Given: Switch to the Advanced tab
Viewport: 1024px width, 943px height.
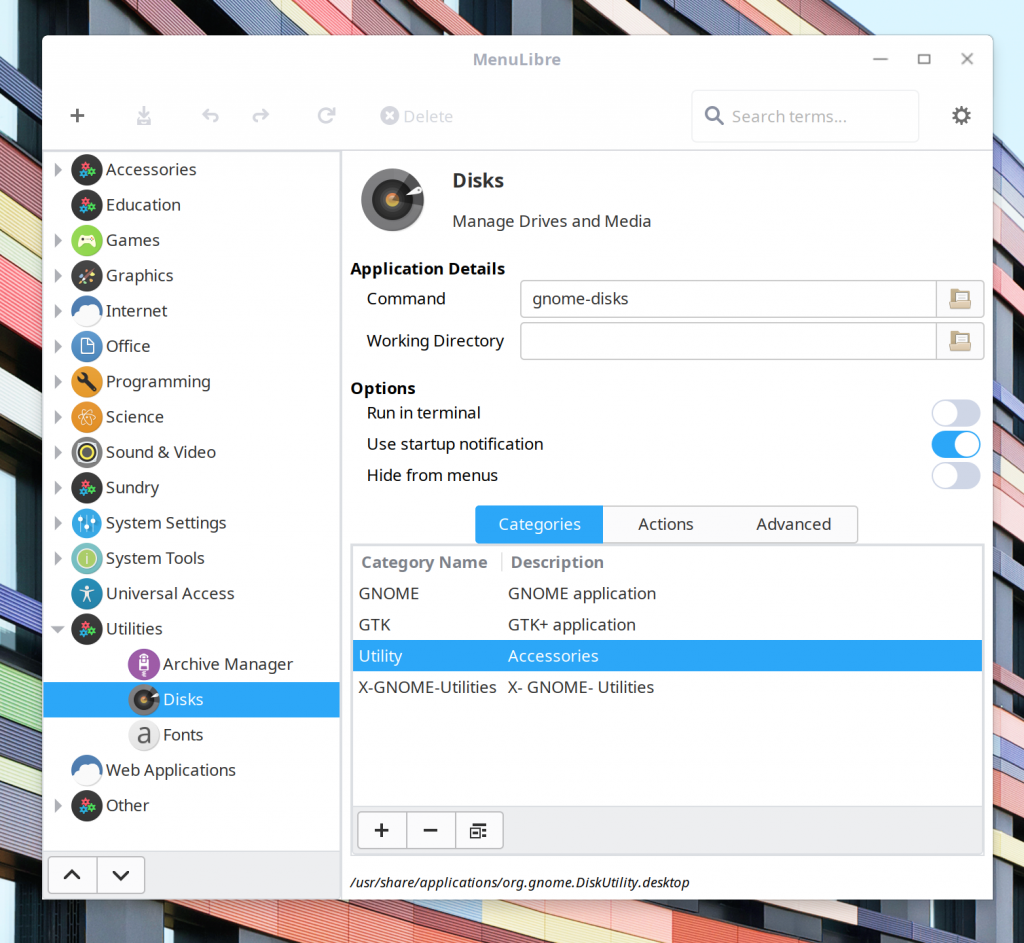Looking at the screenshot, I should 793,524.
